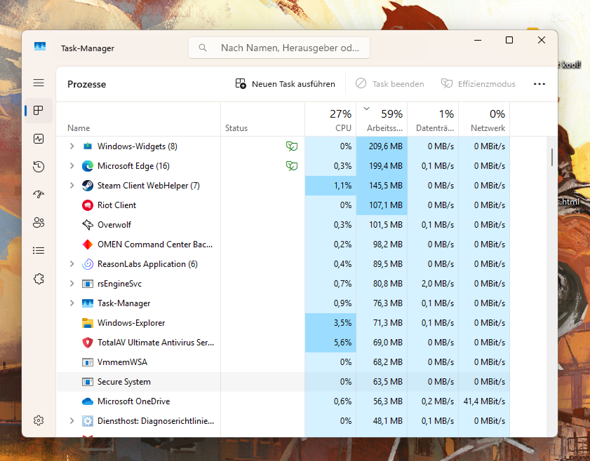Click the Diensthost gear process icon
Viewport: 590px width, 461px height.
click(87, 421)
